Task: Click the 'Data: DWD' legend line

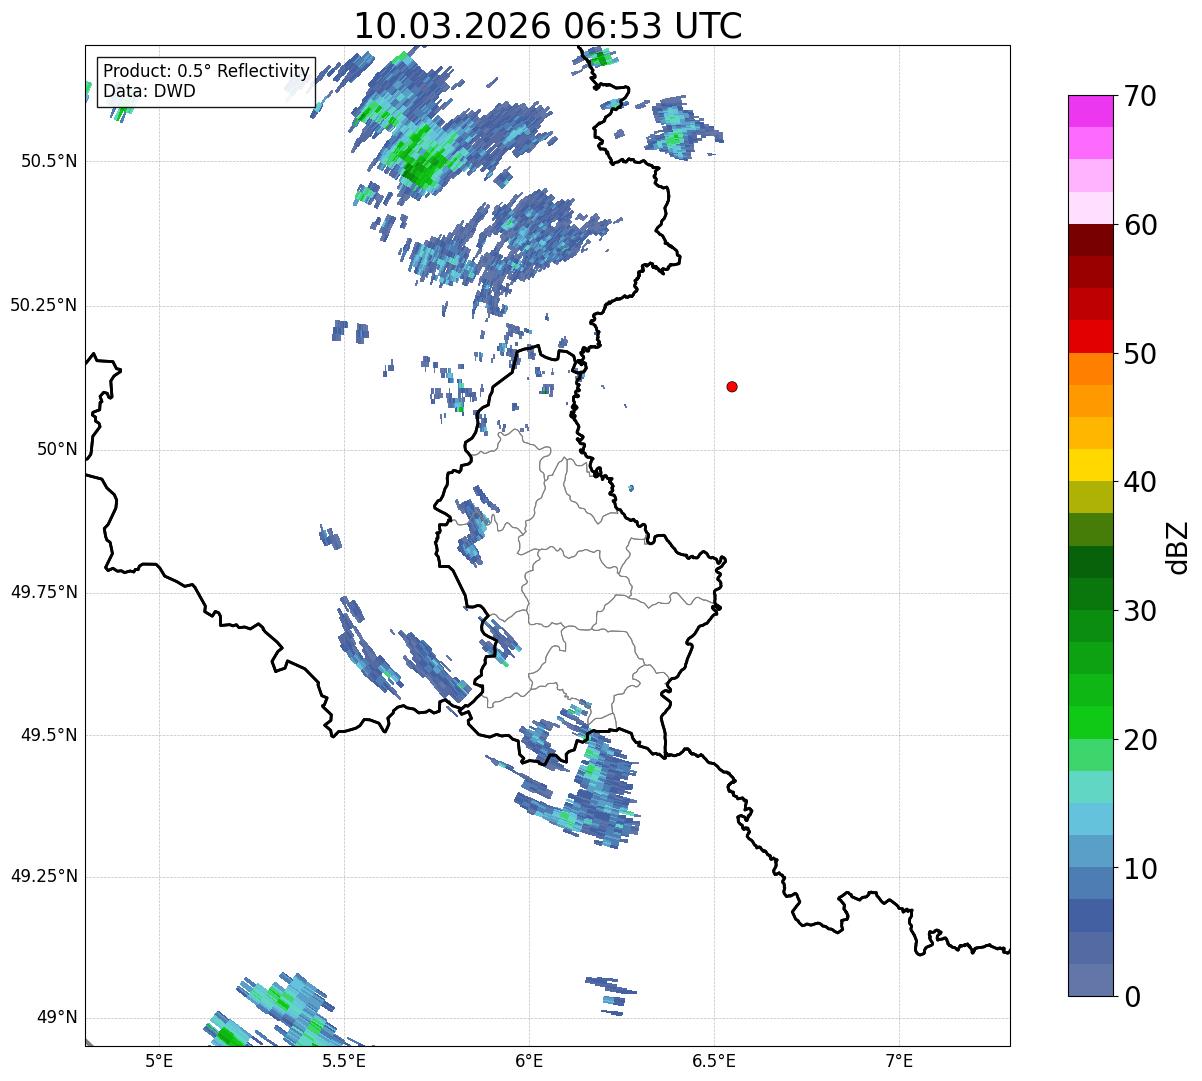Action: point(149,91)
